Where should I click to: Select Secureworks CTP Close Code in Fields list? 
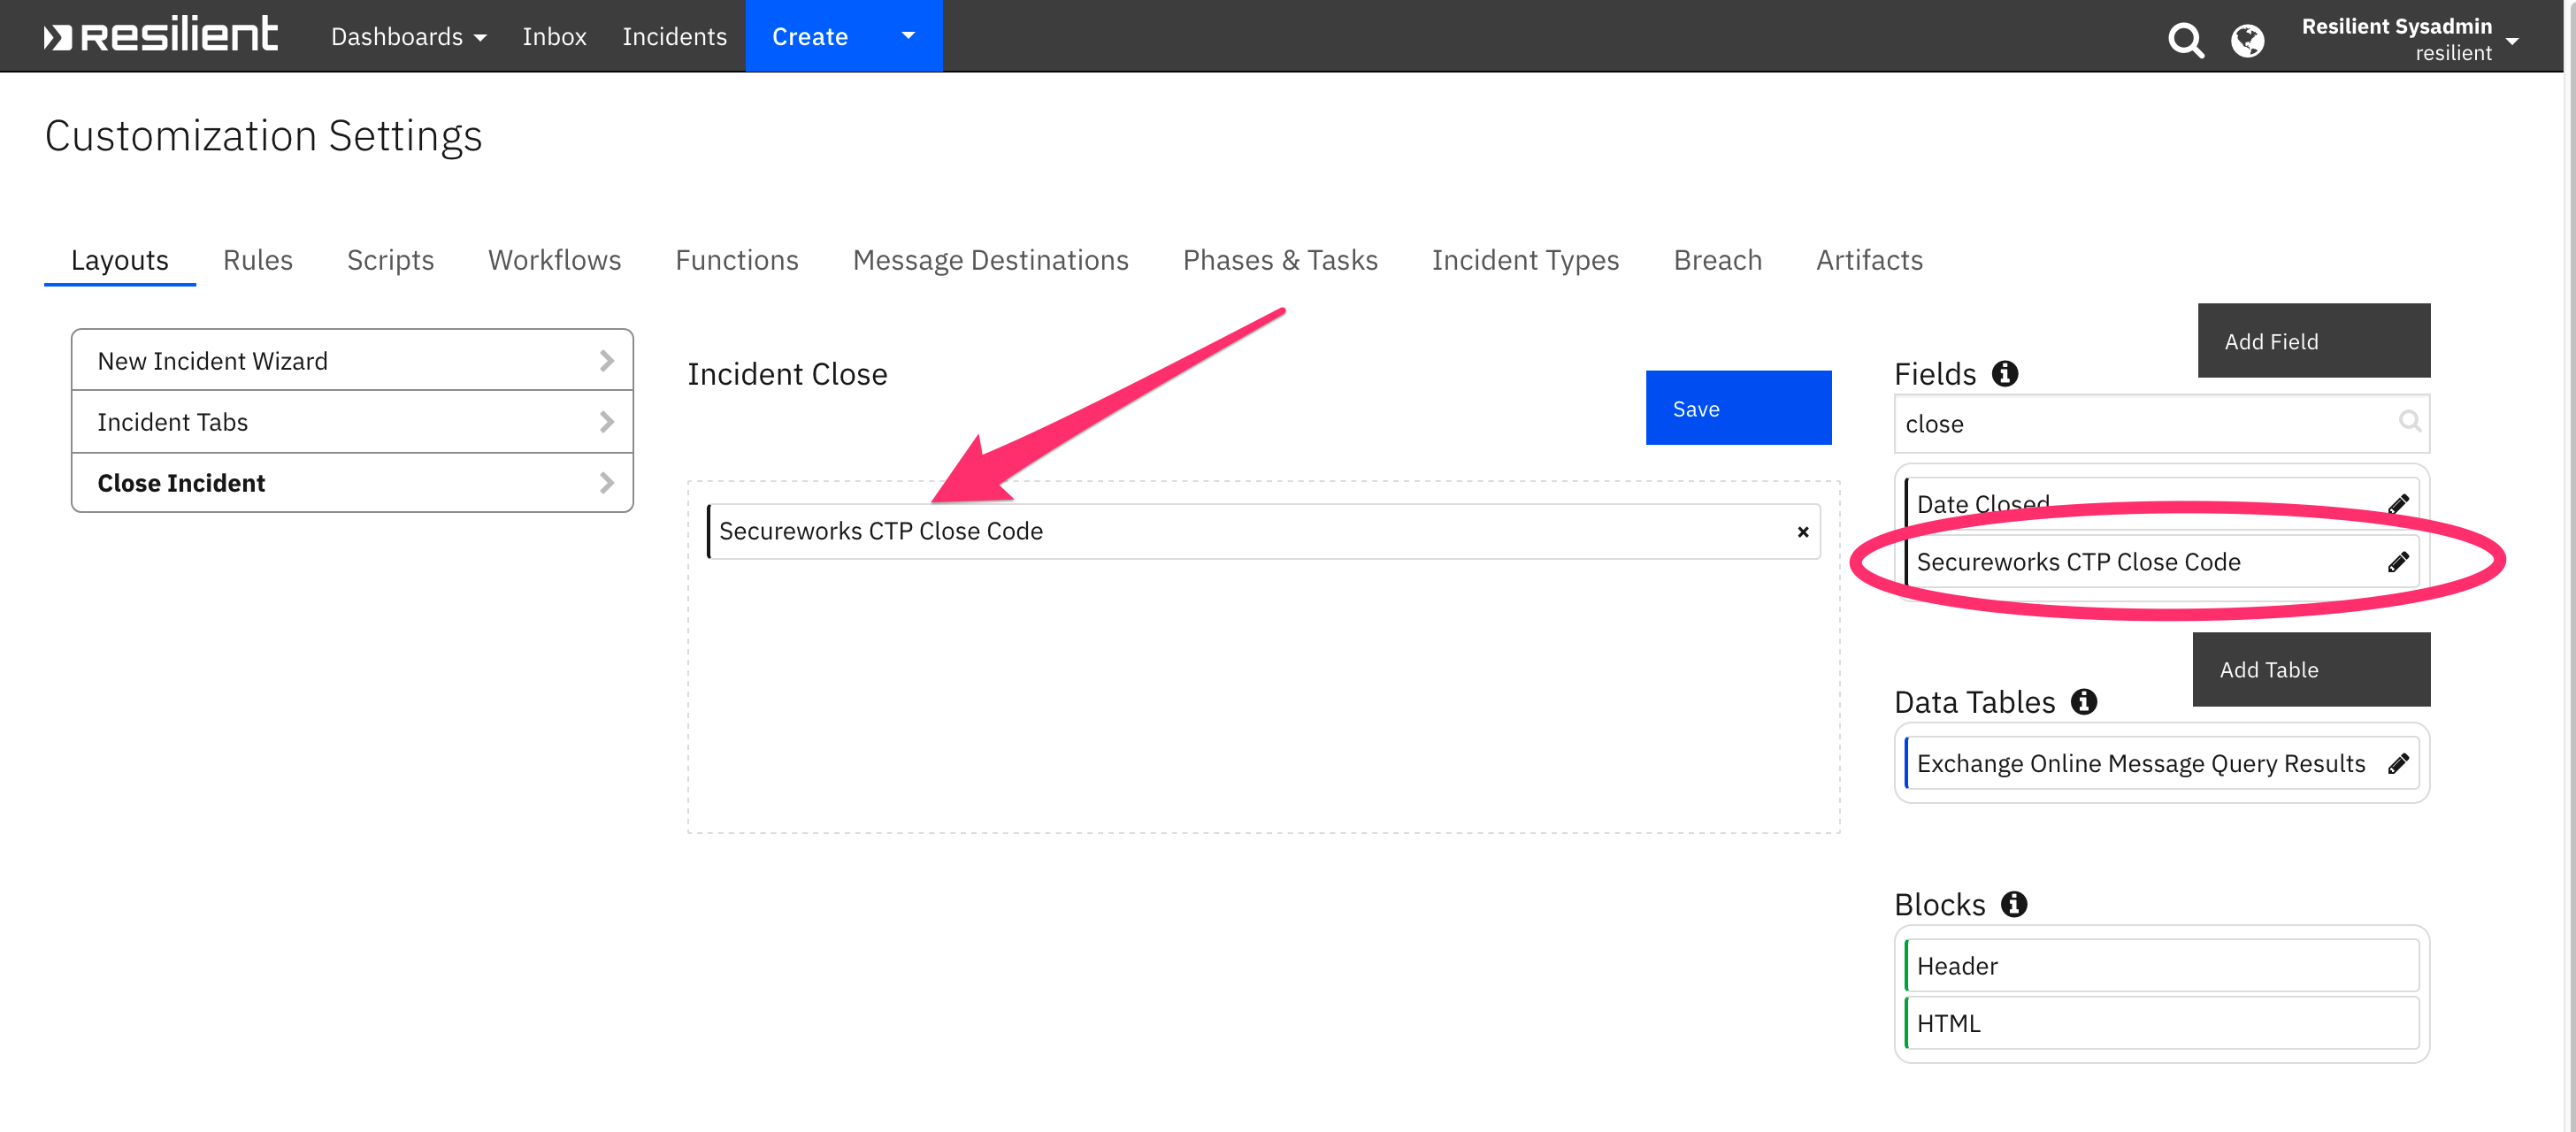(2162, 562)
